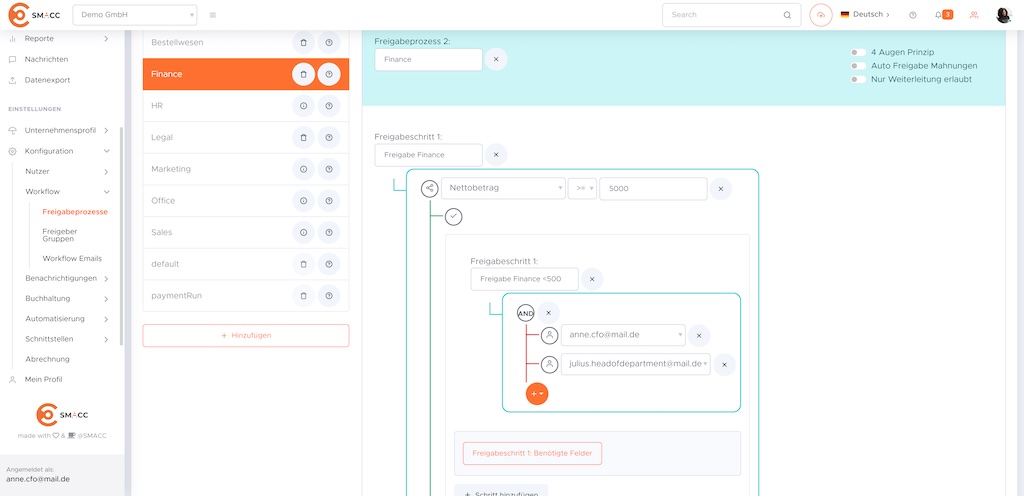The width and height of the screenshot is (1024, 496).
Task: Click the orange plus add approver button
Action: 537,393
